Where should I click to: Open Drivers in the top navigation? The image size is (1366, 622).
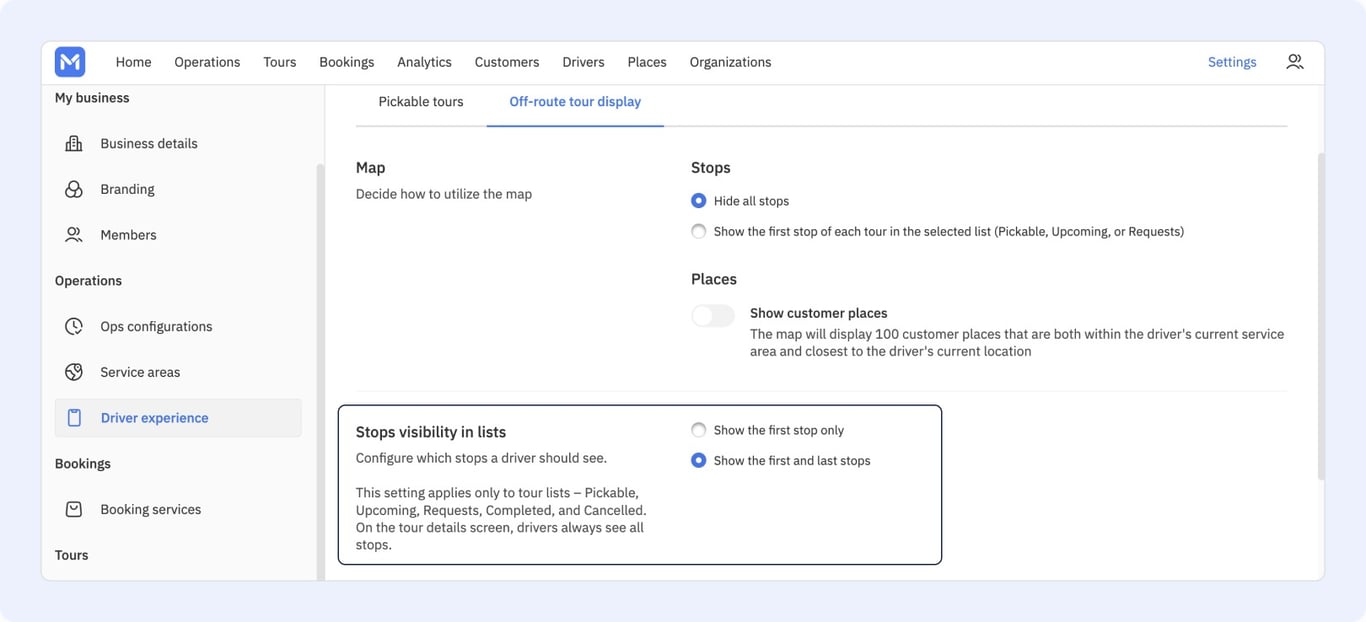(x=583, y=62)
